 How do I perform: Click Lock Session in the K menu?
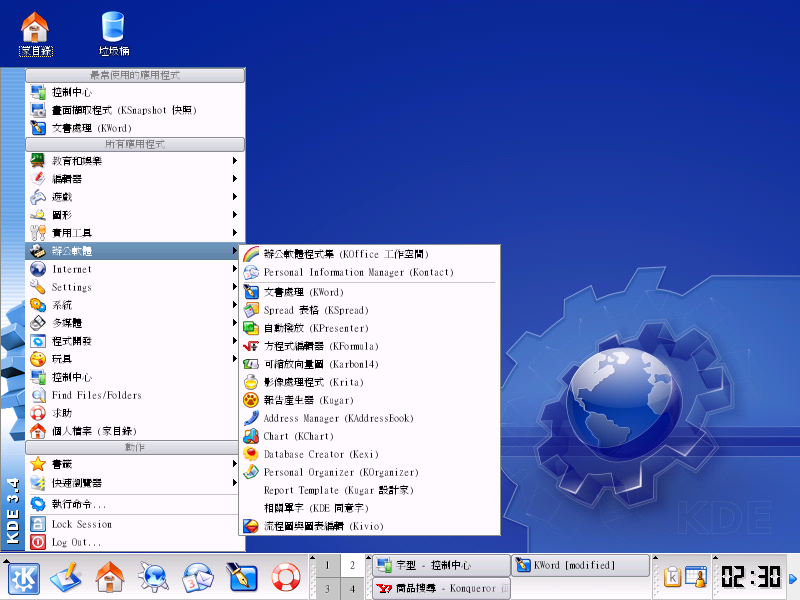pos(81,524)
